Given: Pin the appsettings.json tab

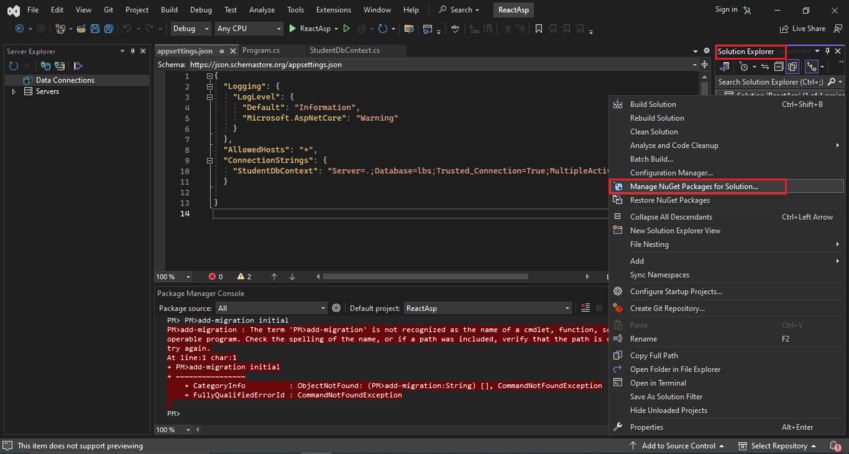Looking at the screenshot, I should click(221, 49).
